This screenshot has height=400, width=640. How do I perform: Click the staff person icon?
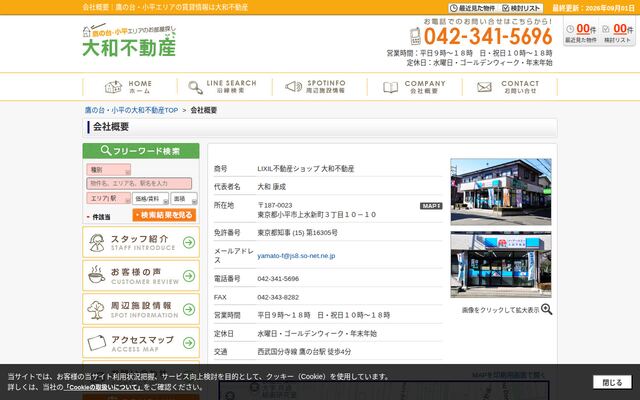coord(97,242)
